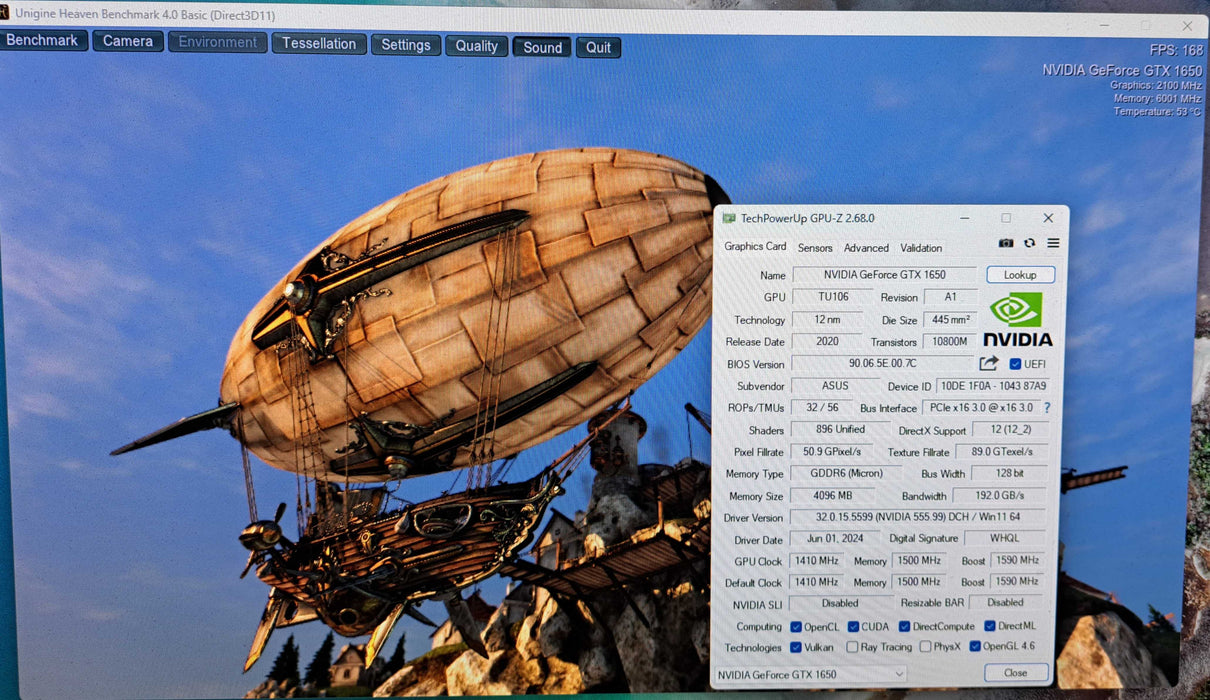Switch to the Graphics Card tab

(755, 246)
